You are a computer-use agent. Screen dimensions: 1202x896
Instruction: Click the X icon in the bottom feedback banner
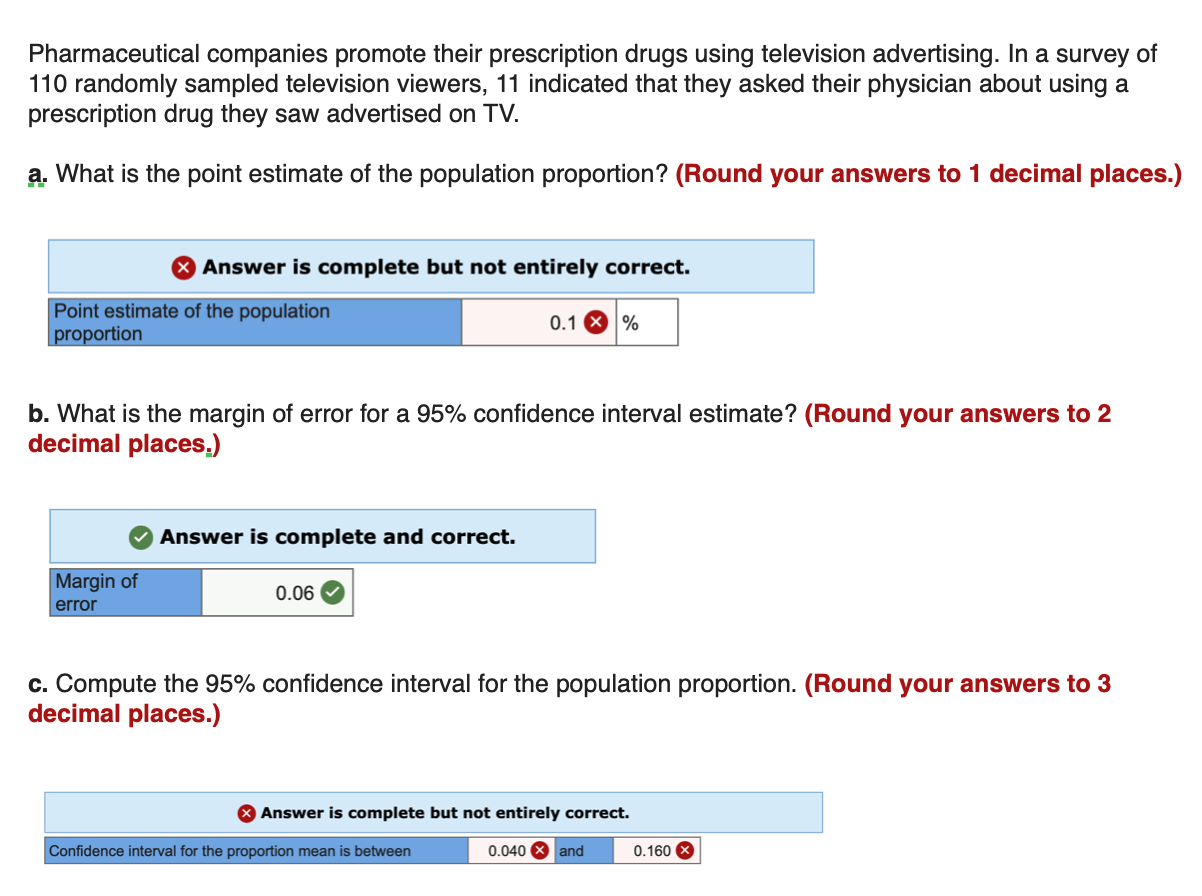[x=246, y=812]
